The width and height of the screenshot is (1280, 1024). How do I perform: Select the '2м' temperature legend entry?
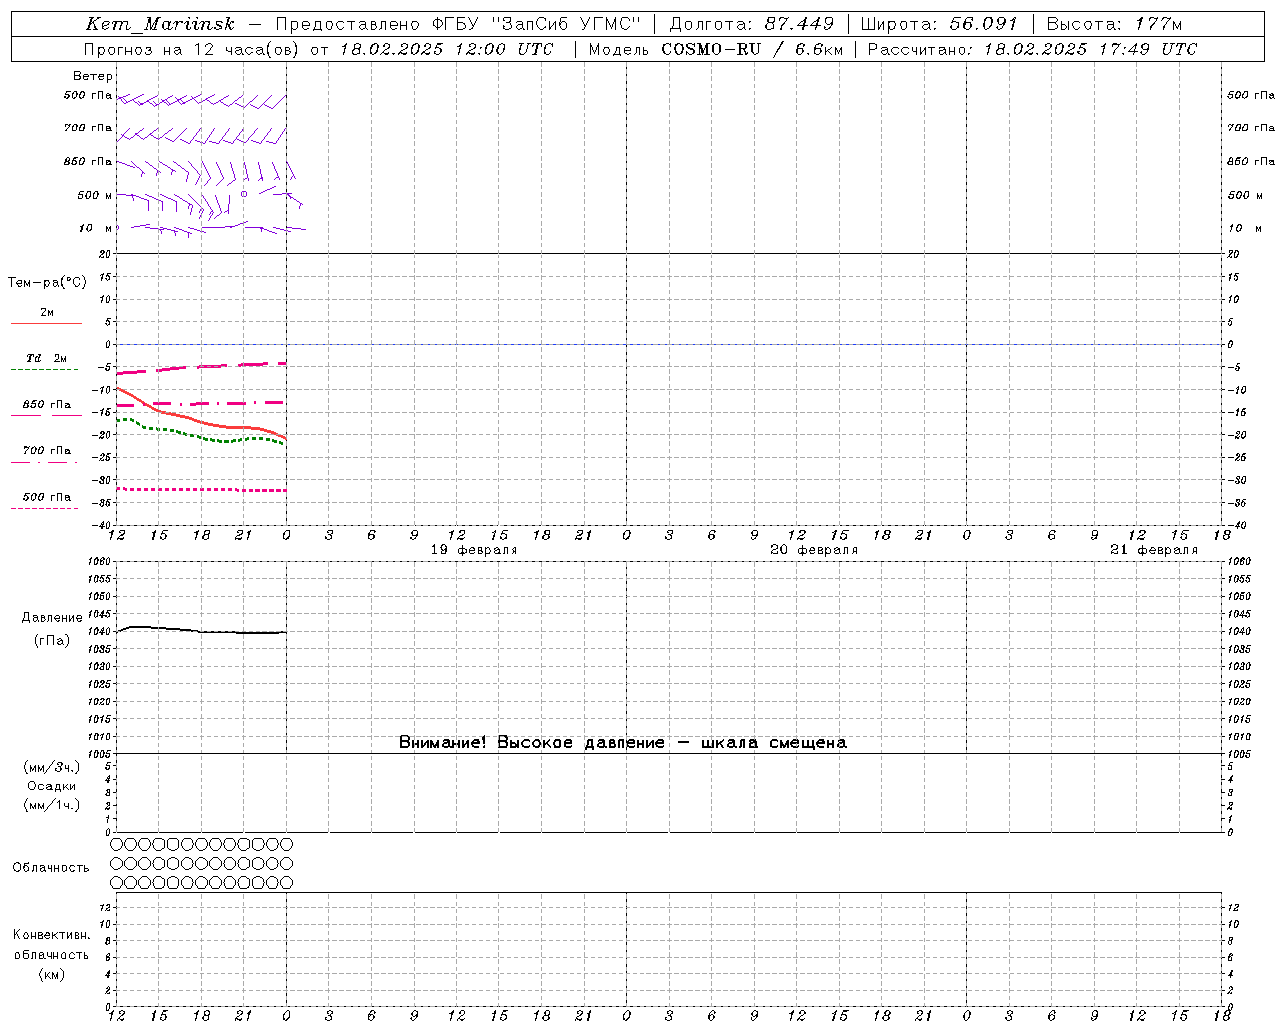[x=47, y=313]
